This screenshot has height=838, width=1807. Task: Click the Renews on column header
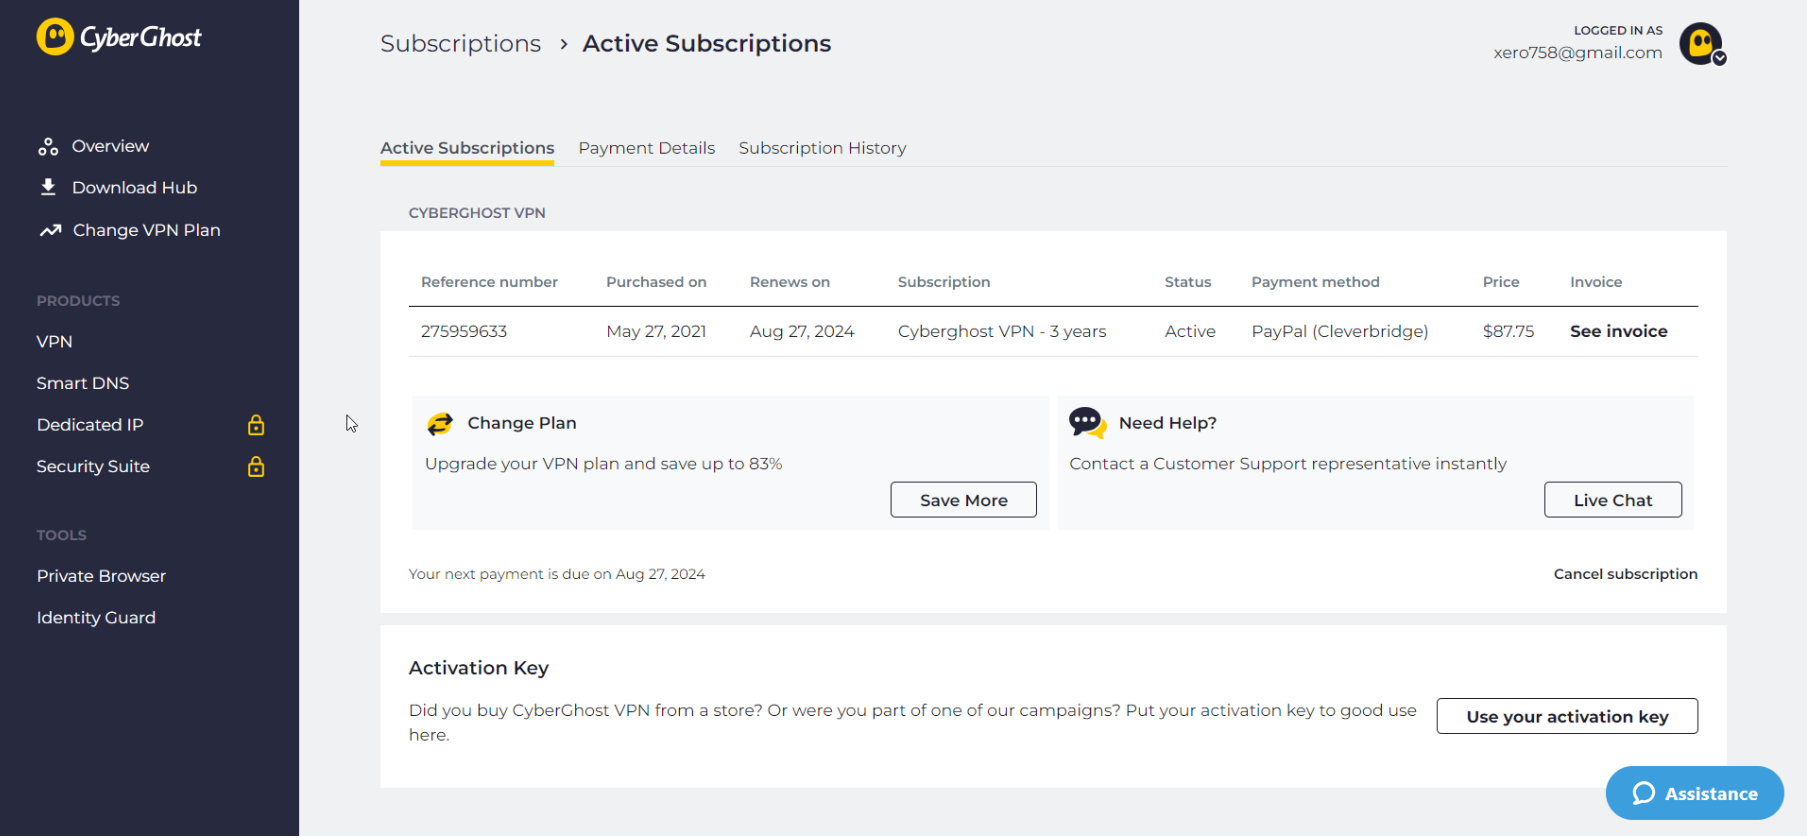[x=790, y=282]
